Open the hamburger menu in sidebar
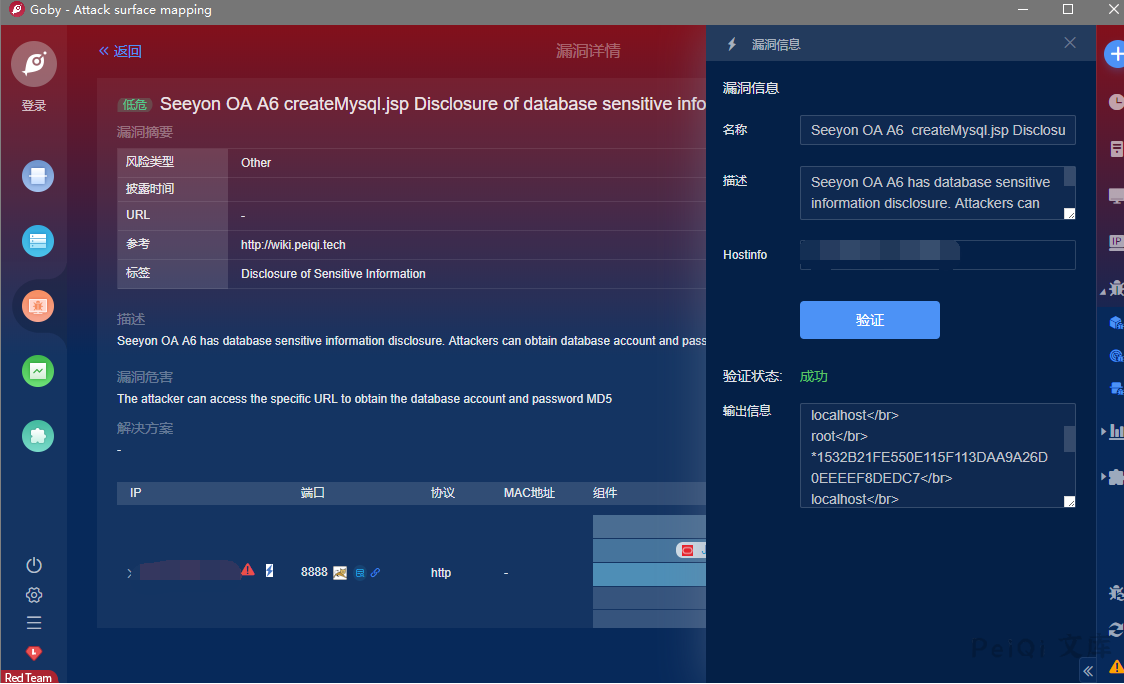This screenshot has width=1124, height=684. tap(34, 623)
